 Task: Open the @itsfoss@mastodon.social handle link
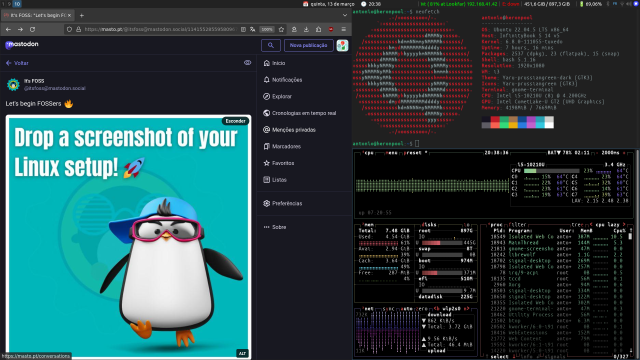pos(55,88)
